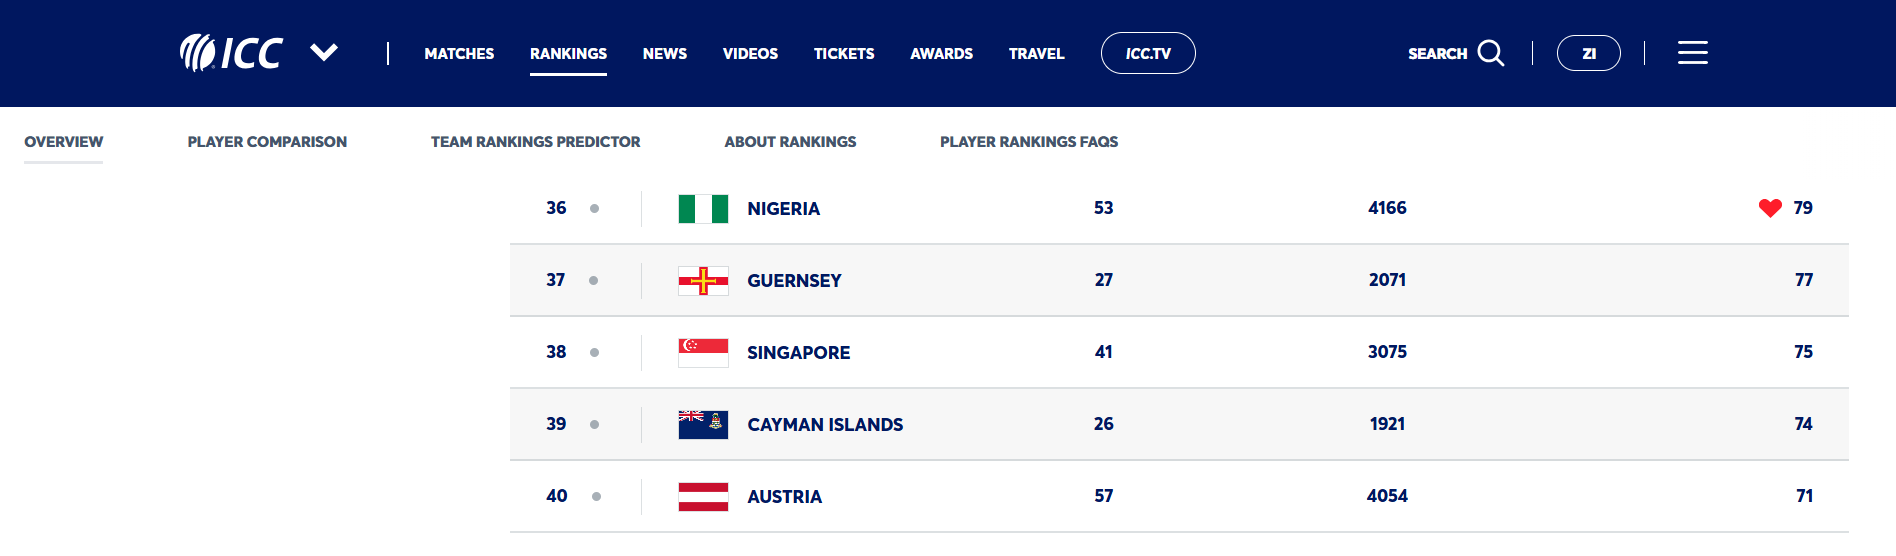The width and height of the screenshot is (1896, 556).
Task: Expand the chevron next to ICC logo
Action: coord(324,52)
